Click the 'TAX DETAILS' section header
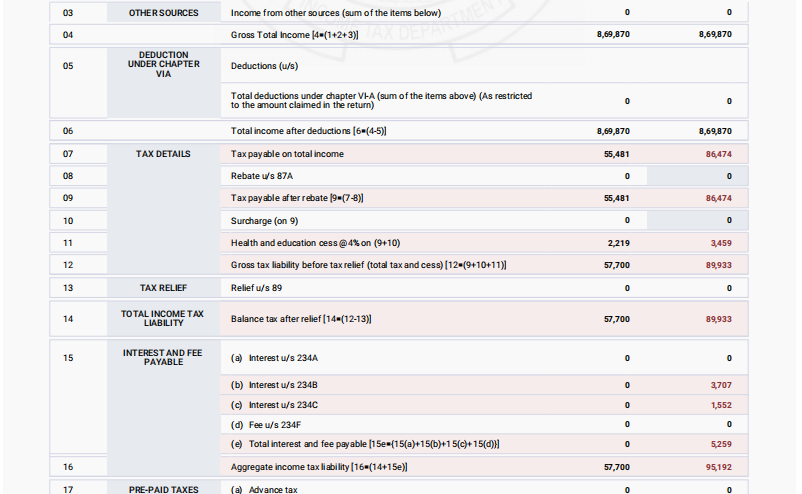Screen dimensions: 802x494 pyautogui.click(x=163, y=154)
